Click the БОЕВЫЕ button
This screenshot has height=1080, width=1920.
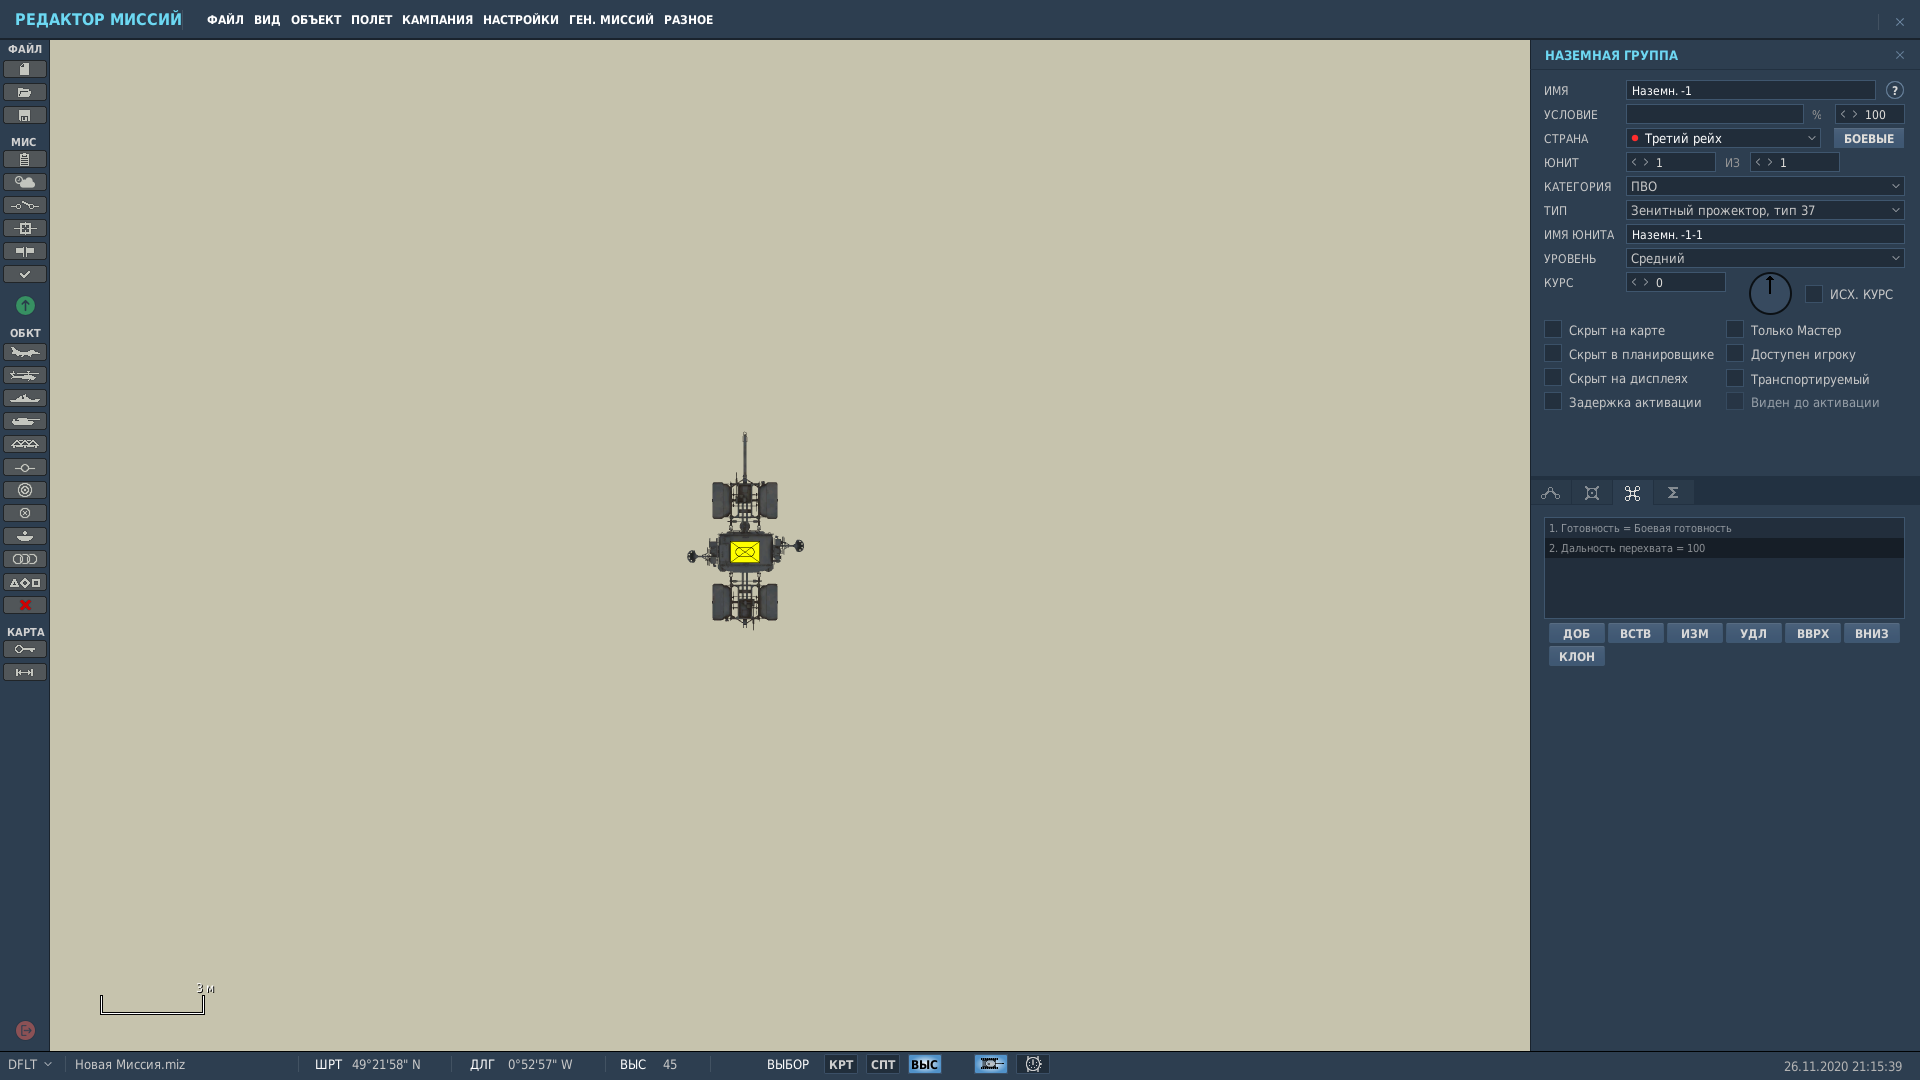tap(1869, 138)
